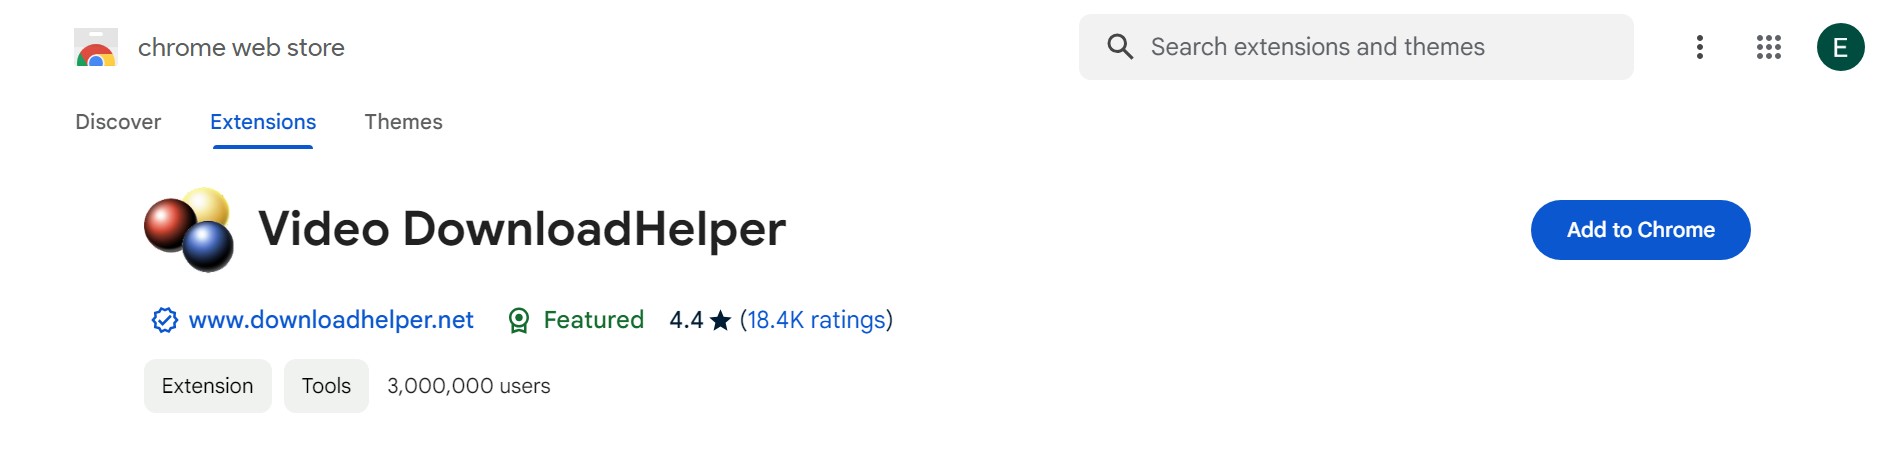Open the 18.4K ratings link

pos(817,320)
